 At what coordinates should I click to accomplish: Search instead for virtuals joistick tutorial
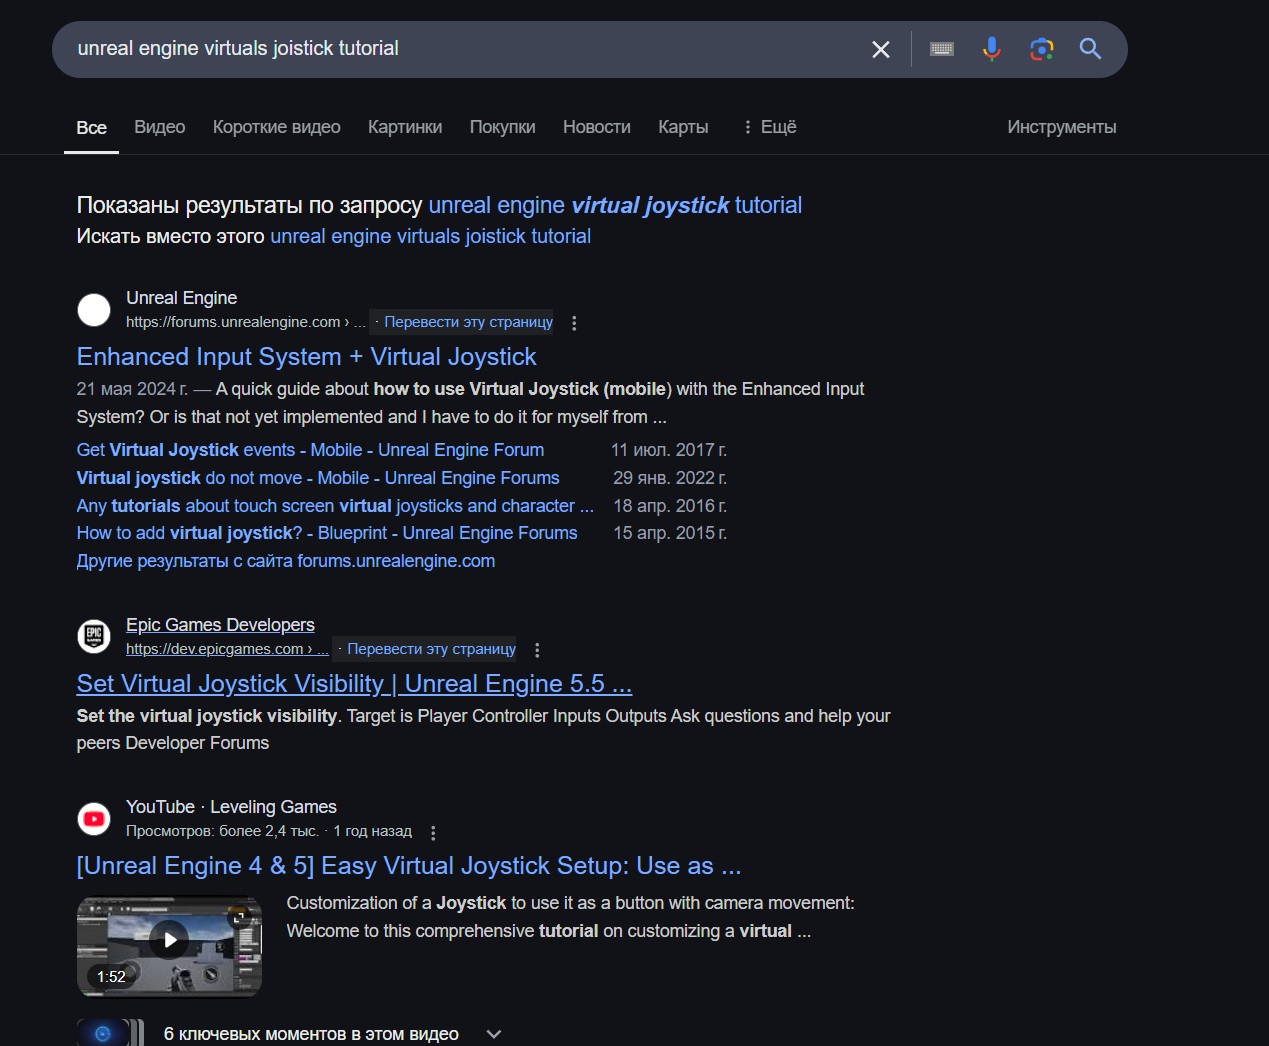tap(430, 236)
